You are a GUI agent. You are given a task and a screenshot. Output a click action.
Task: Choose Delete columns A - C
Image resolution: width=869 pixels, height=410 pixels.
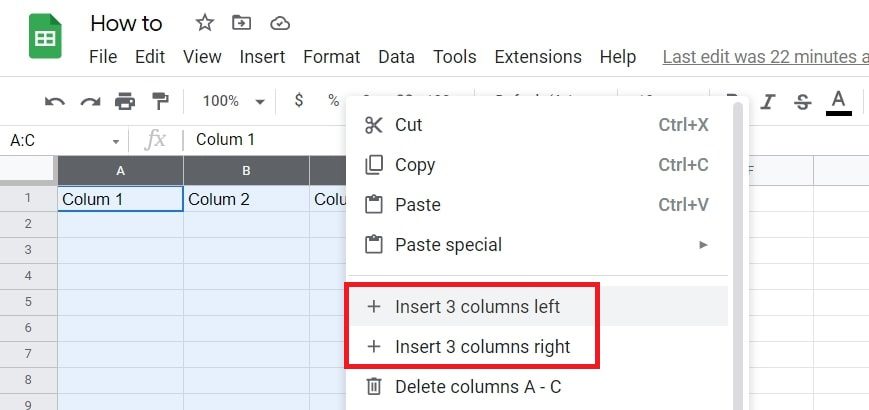tap(484, 386)
